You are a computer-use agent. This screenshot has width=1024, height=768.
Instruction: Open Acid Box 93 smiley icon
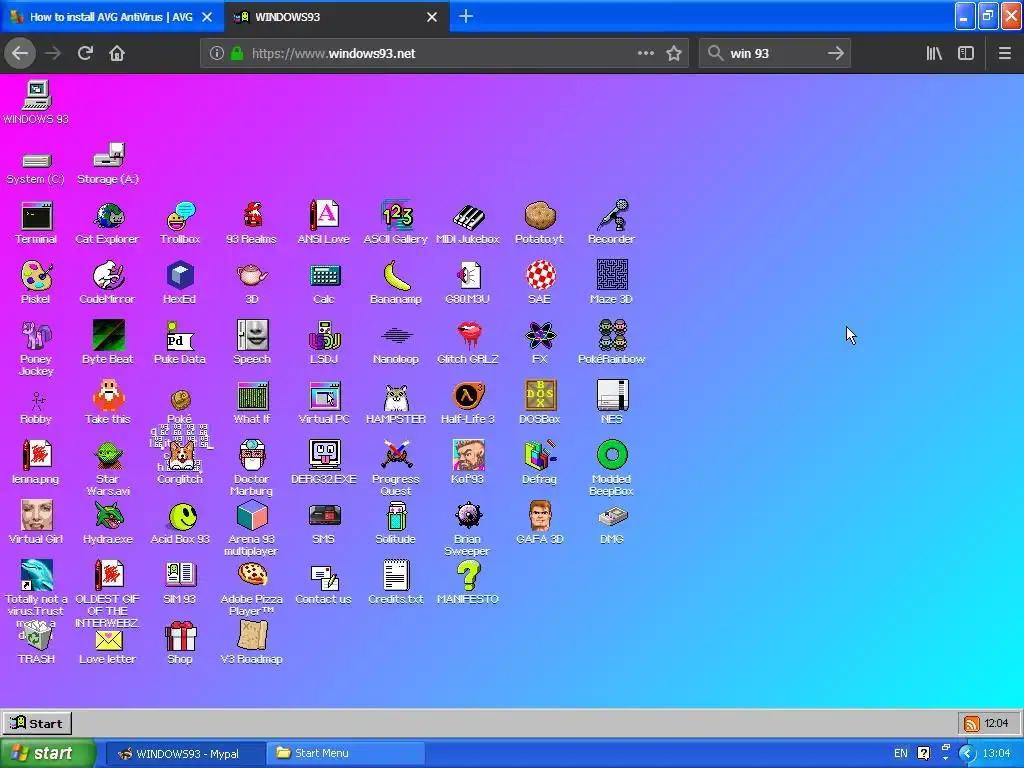[x=181, y=522]
